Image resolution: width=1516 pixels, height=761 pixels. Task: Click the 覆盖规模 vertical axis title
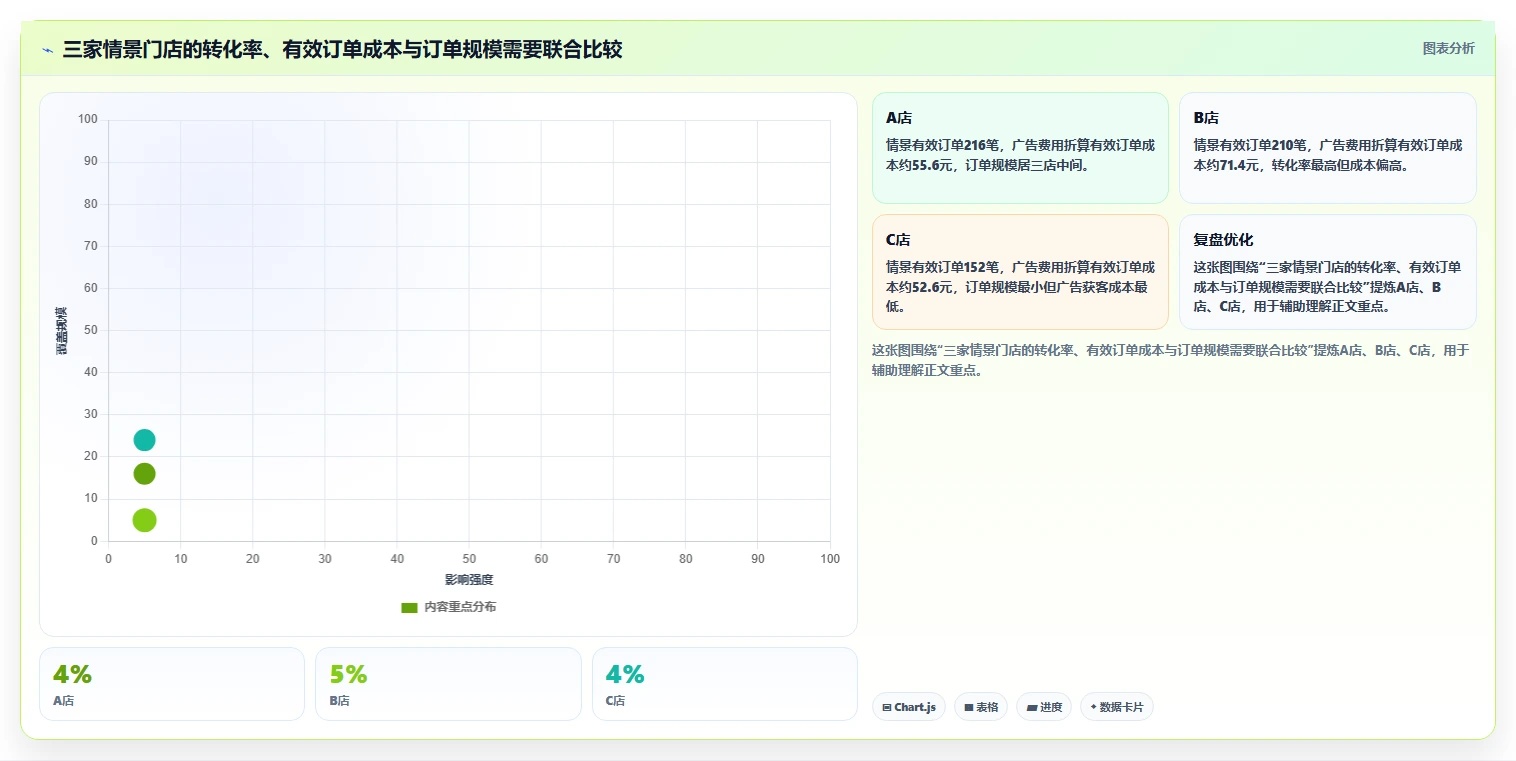(x=62, y=331)
